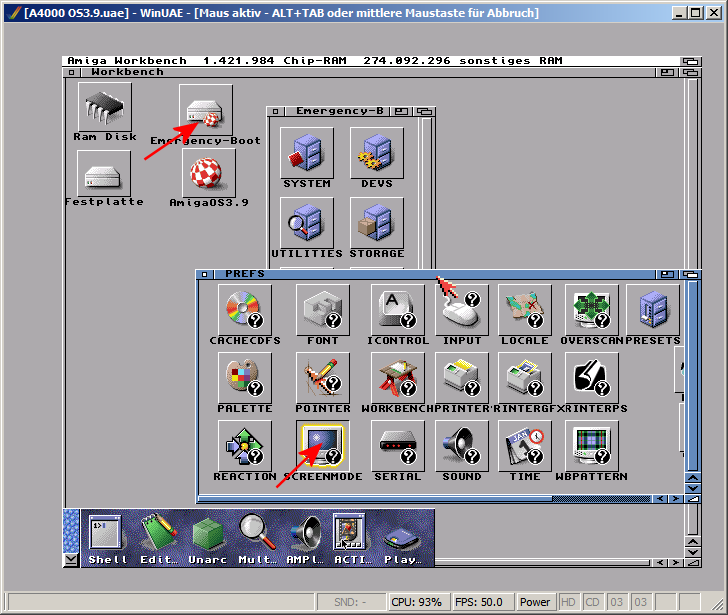Select the ICONTROL prefs icon
Viewport: 728px width, 615px height.
pyautogui.click(x=397, y=310)
